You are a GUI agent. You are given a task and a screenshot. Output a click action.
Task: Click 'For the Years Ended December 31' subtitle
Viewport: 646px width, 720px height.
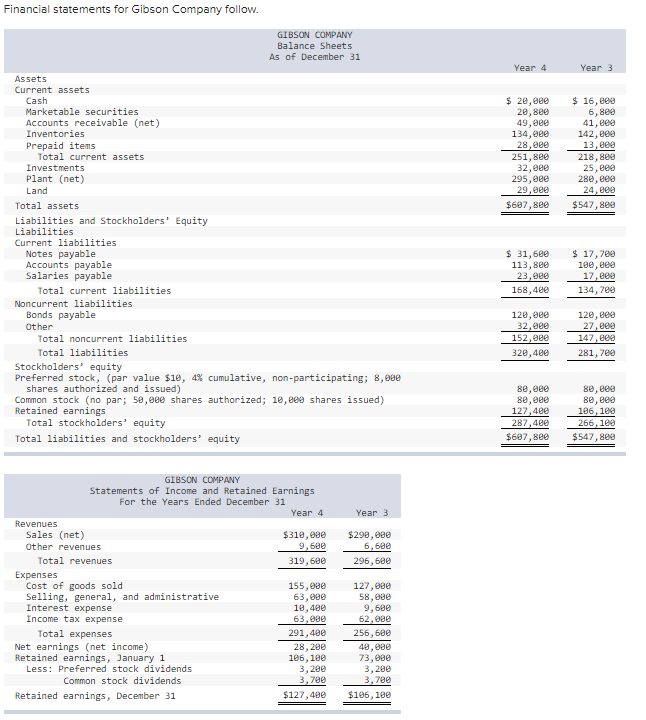point(202,502)
